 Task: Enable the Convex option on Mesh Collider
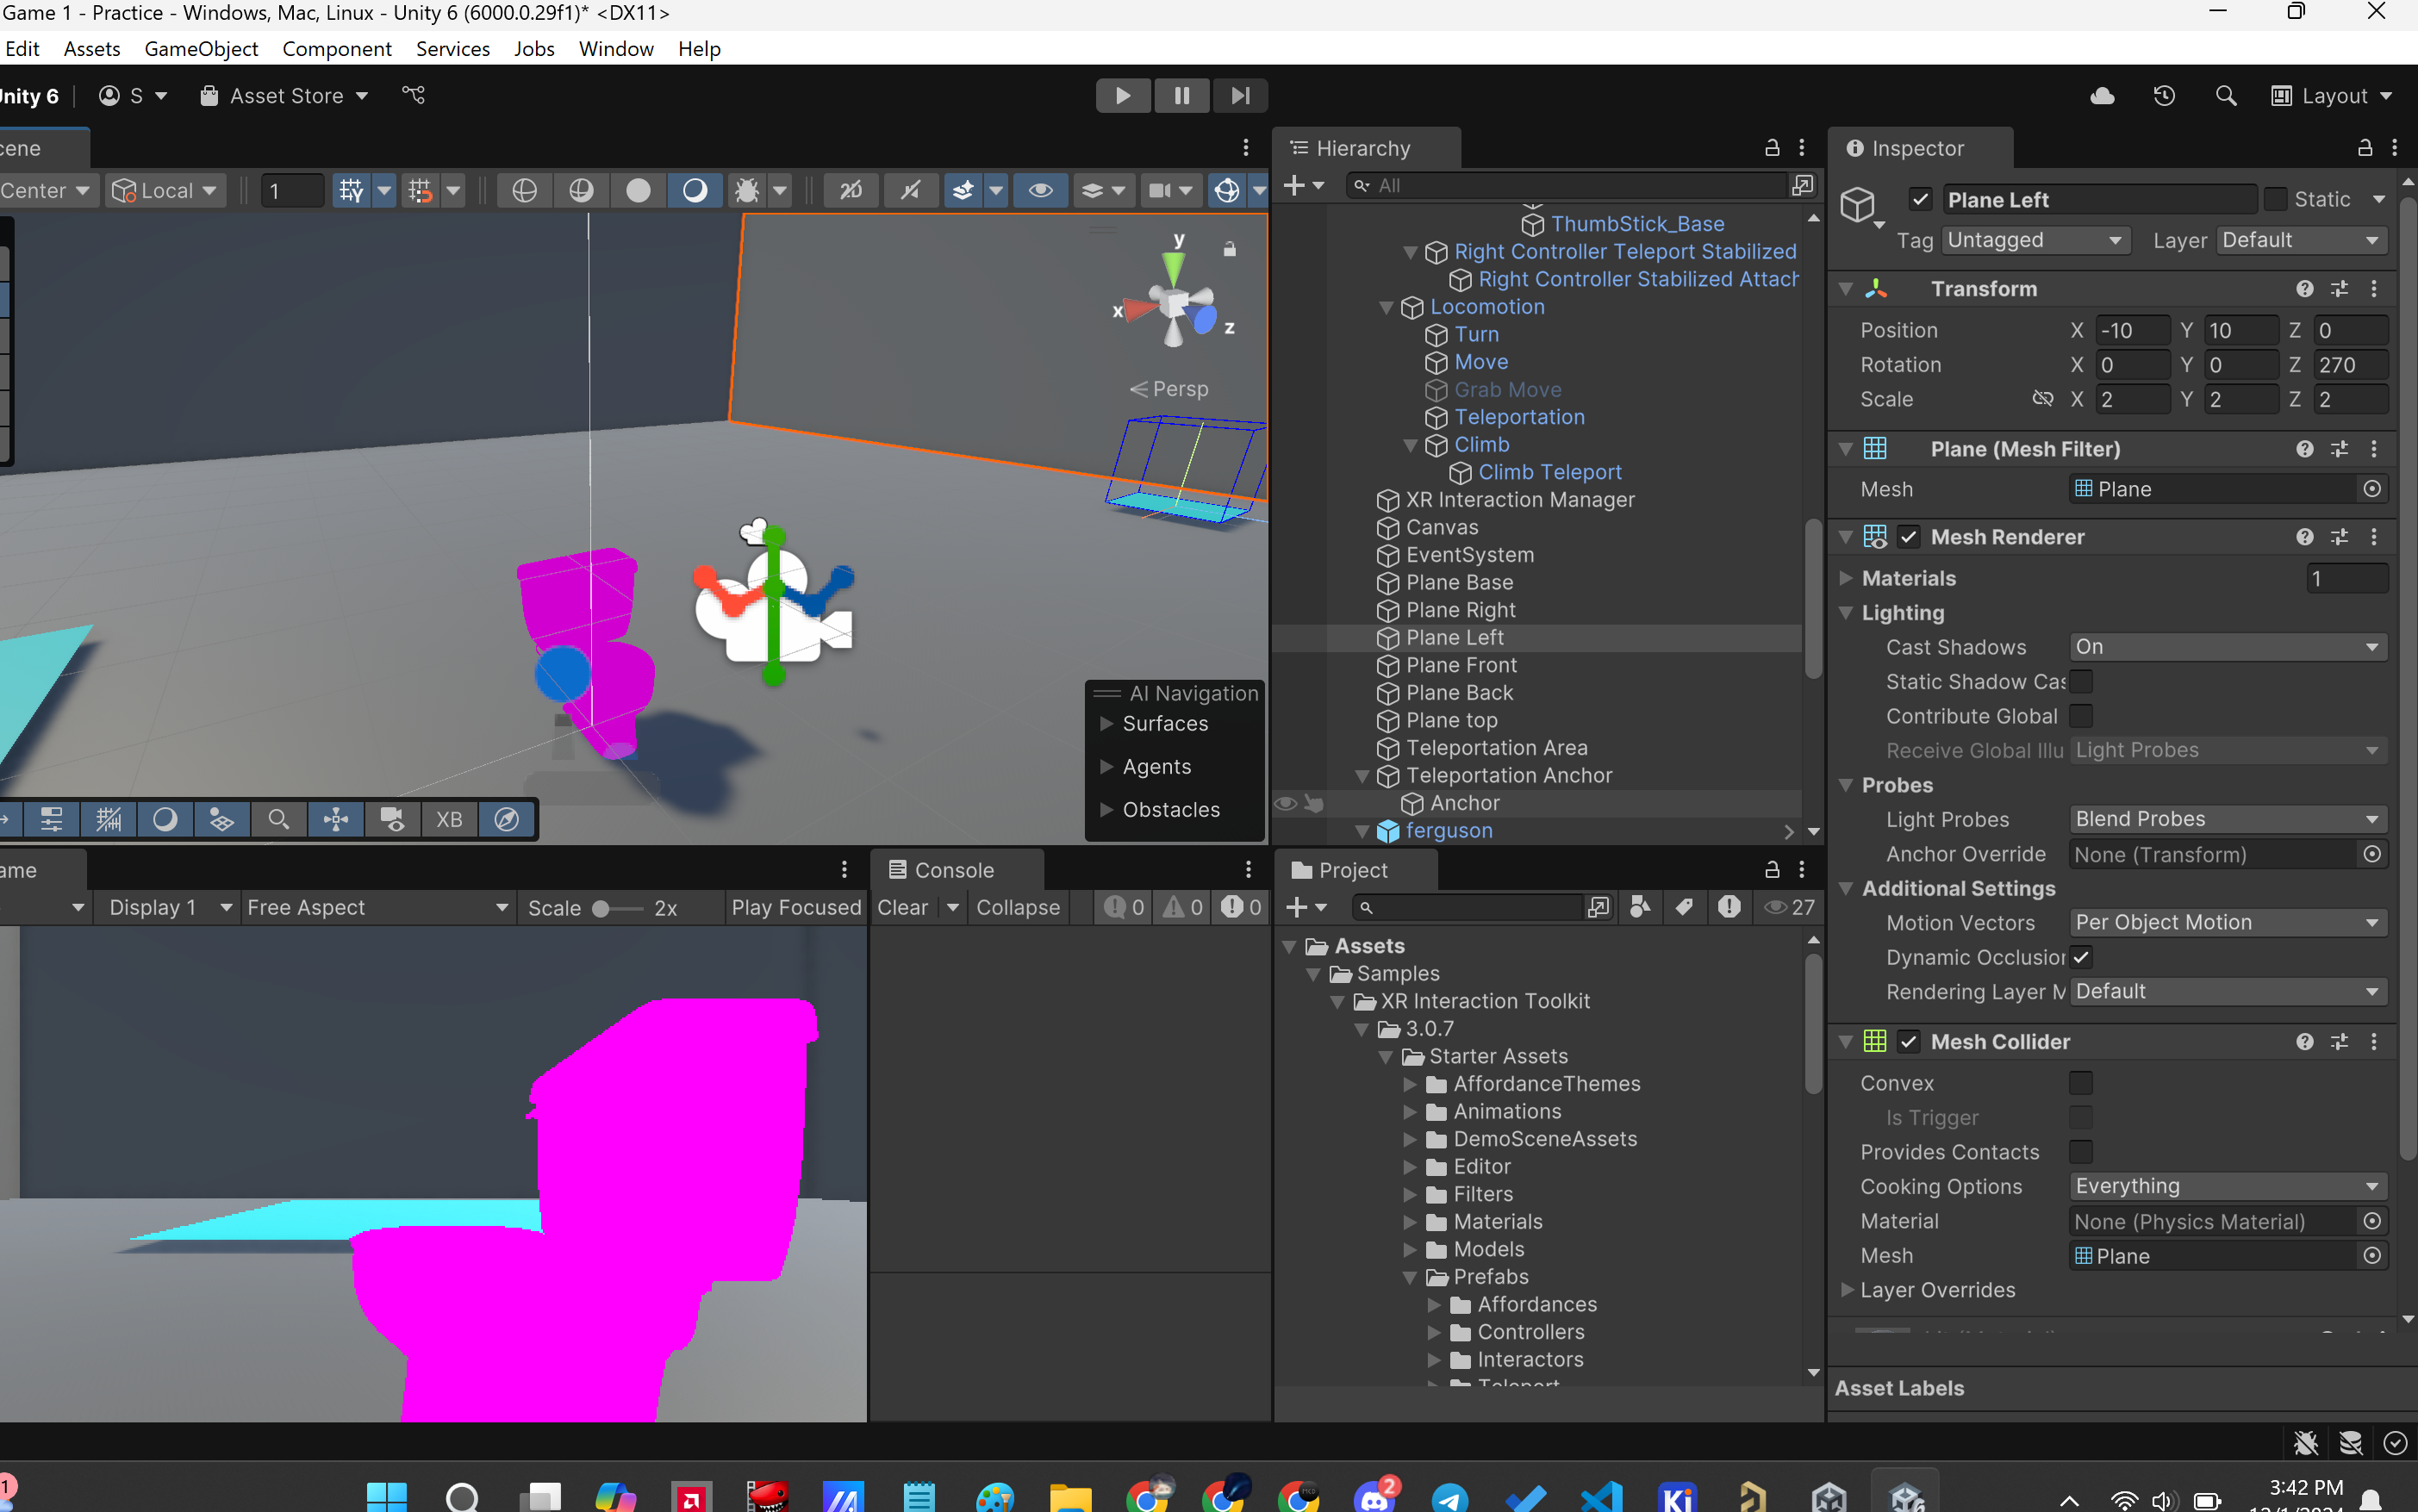[x=2083, y=1082]
